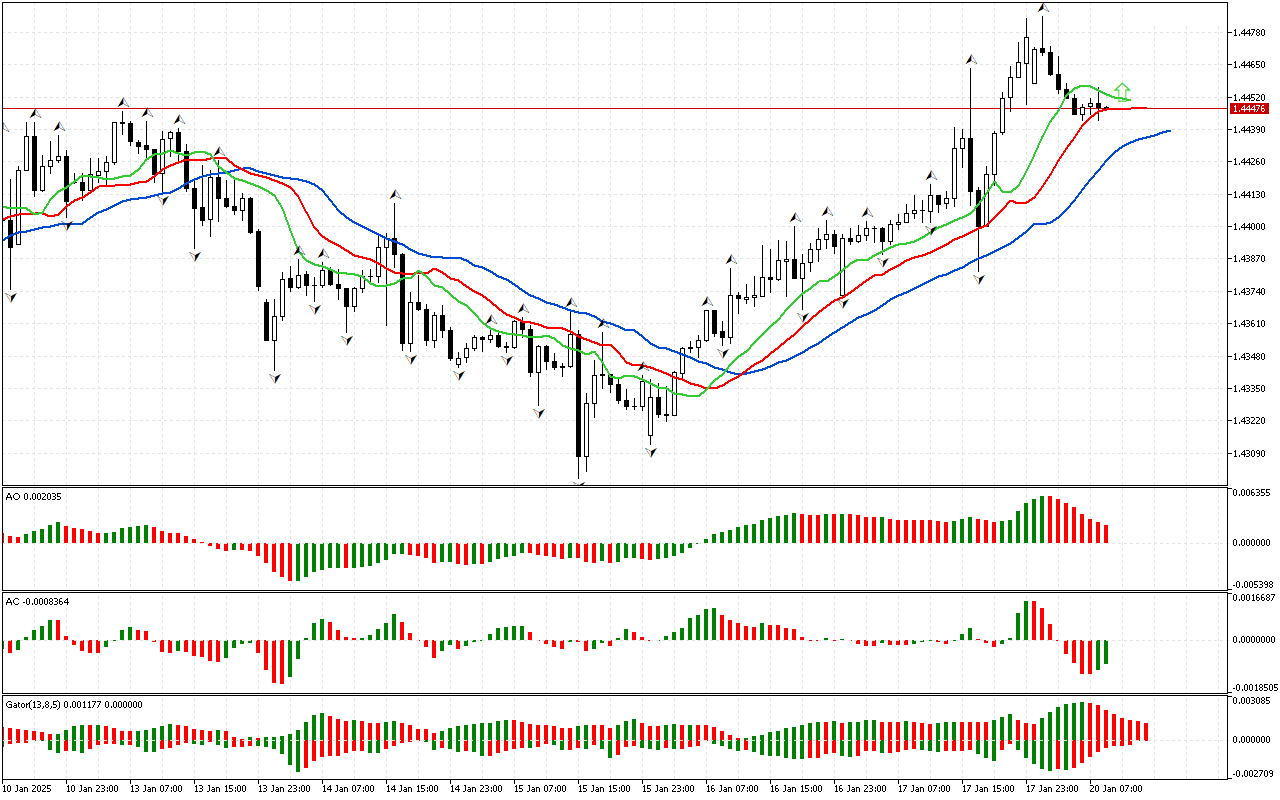1280x800 pixels.
Task: Click the 1.44780 price scale label
Action: (1249, 33)
